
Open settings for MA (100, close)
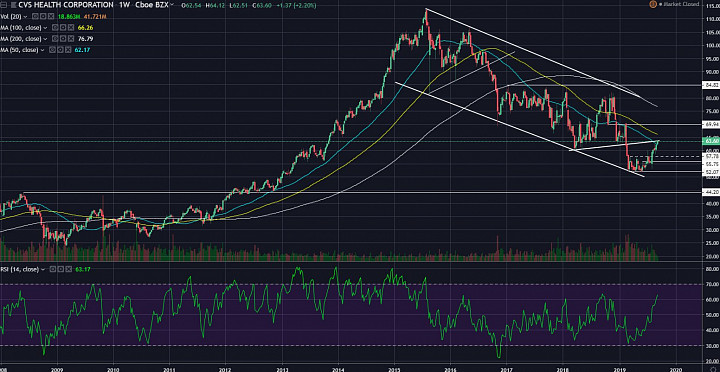(63, 28)
